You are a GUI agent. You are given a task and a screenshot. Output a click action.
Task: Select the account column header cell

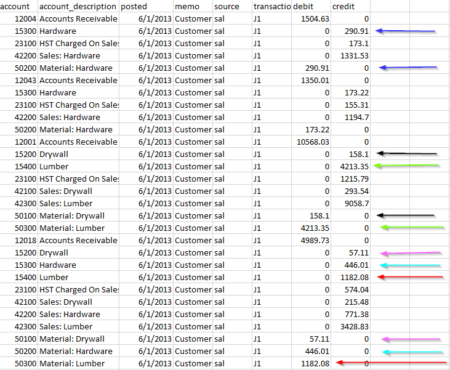(18, 6)
